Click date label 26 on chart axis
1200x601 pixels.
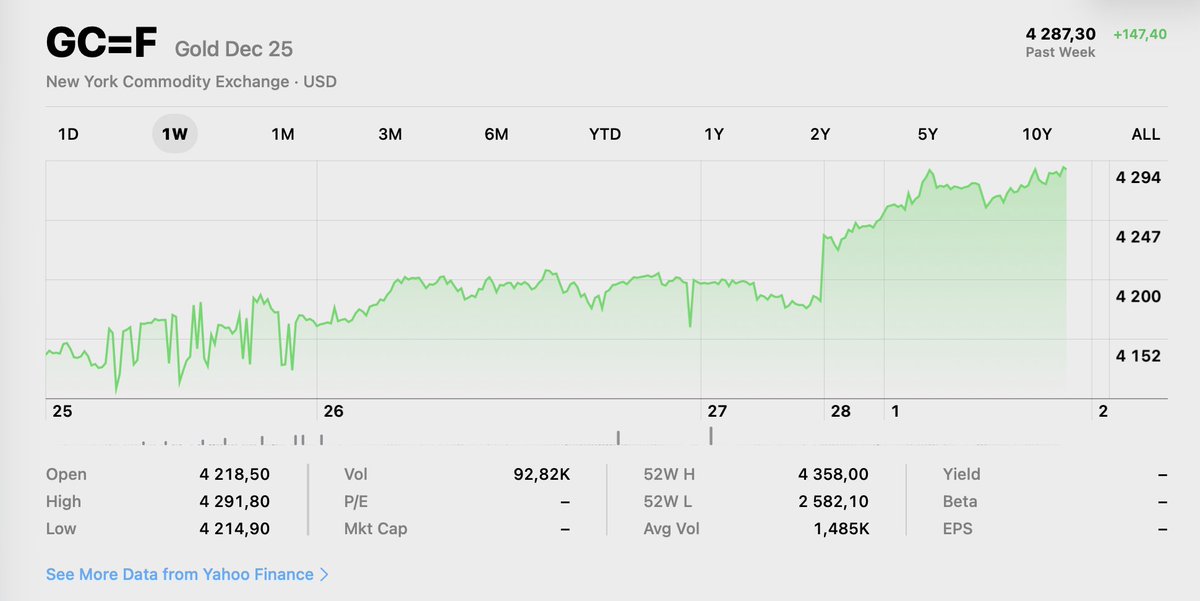pyautogui.click(x=333, y=411)
